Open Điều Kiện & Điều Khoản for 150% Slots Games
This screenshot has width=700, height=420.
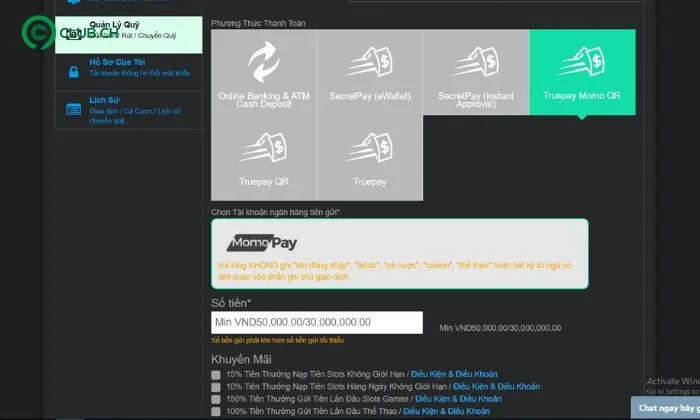458,399
